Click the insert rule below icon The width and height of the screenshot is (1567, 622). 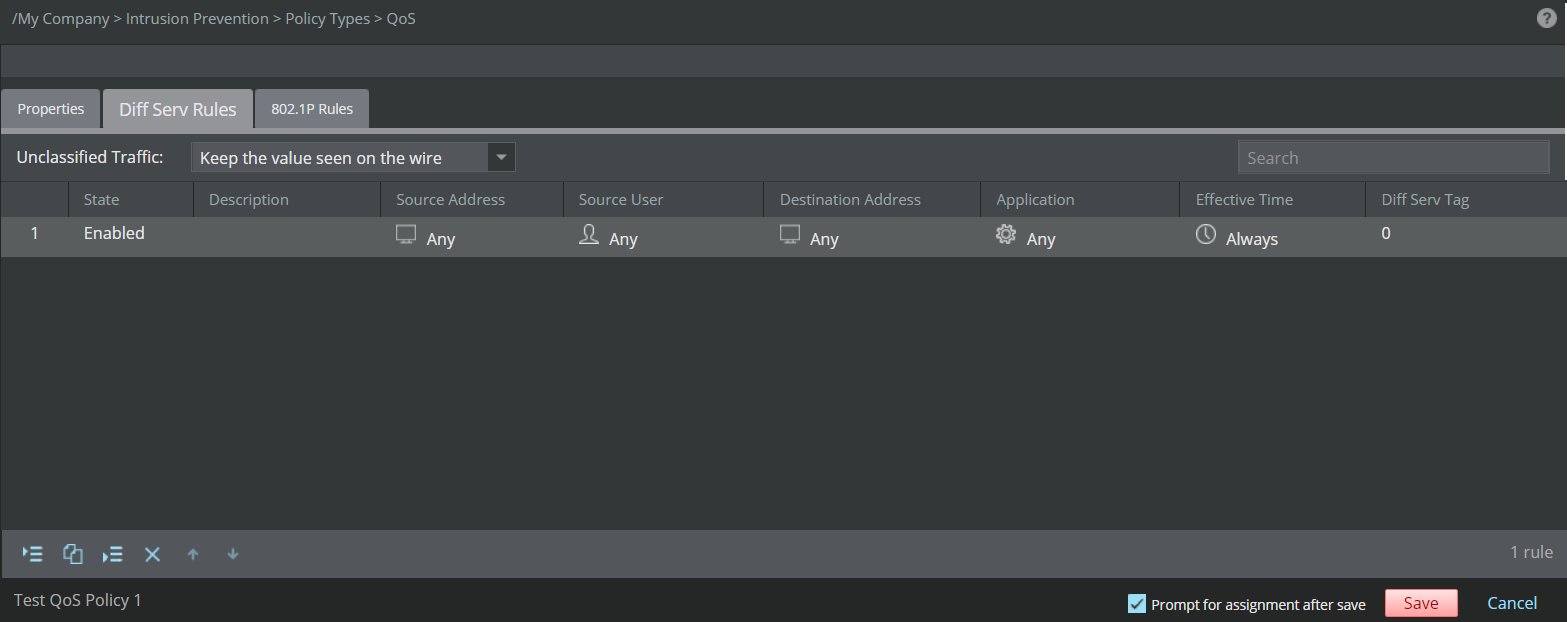point(113,554)
